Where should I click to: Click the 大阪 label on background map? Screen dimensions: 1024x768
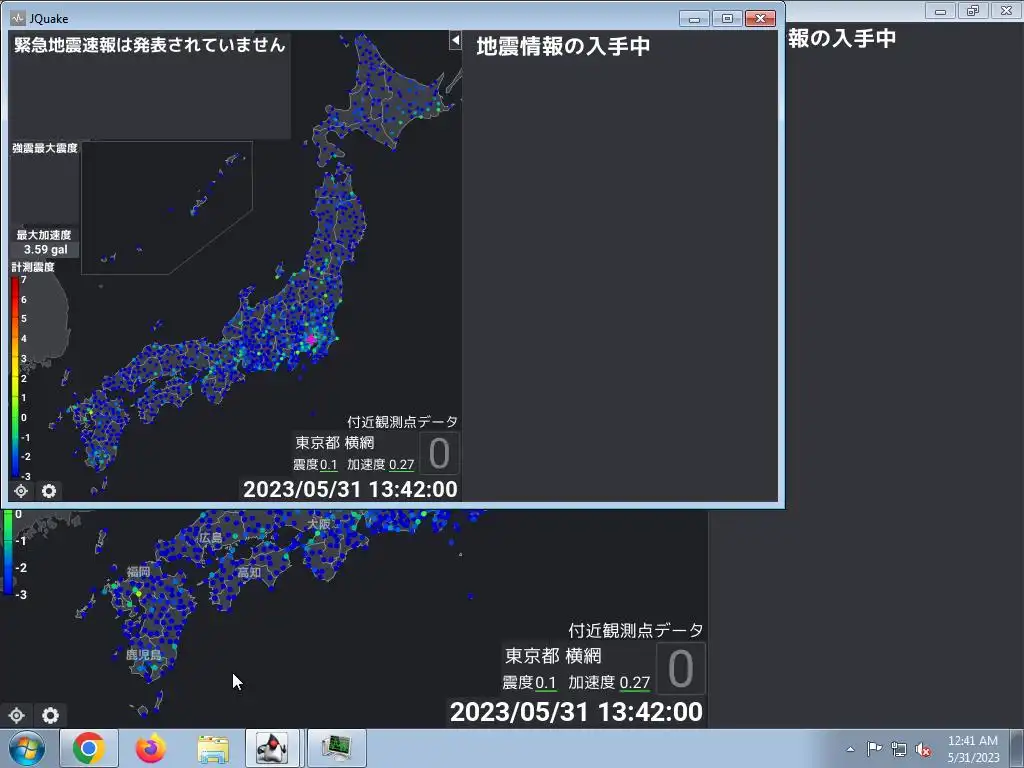pos(319,524)
